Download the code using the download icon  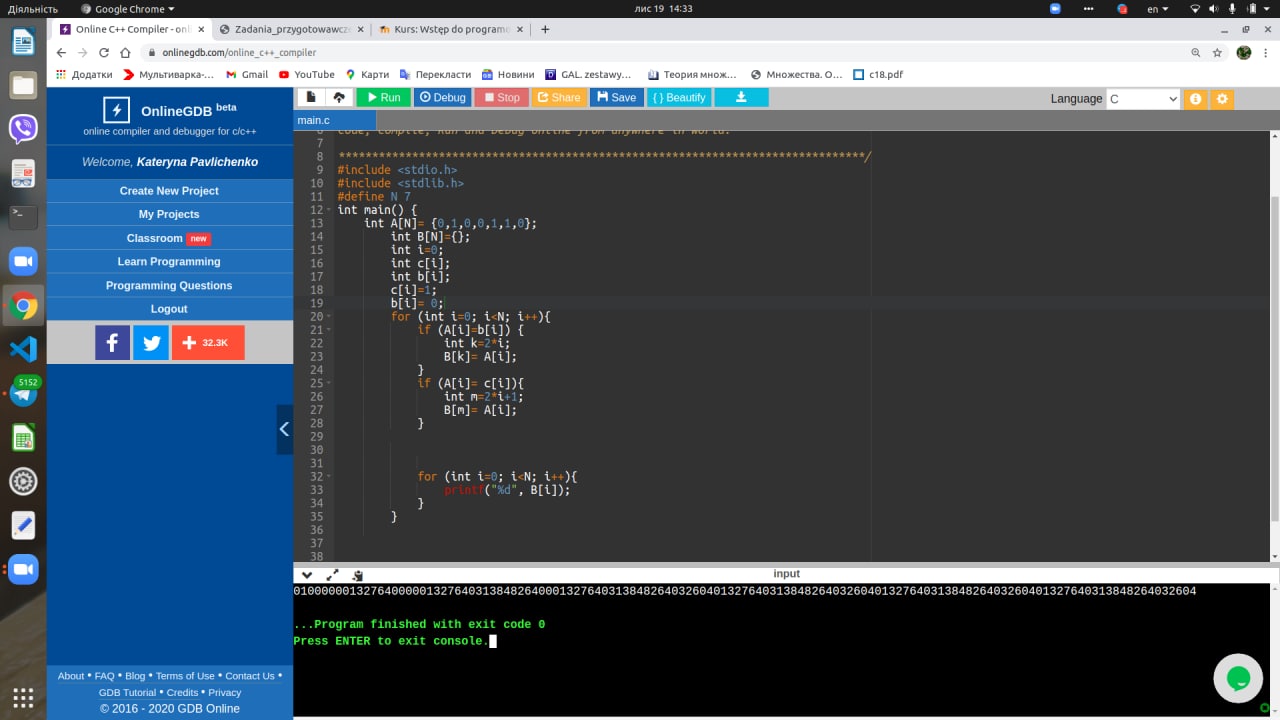click(x=741, y=97)
